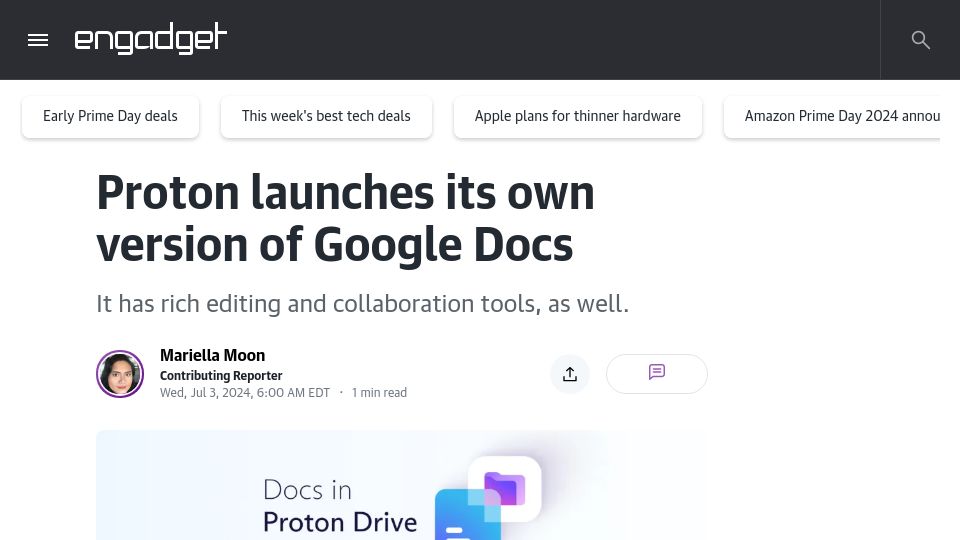960x540 pixels.
Task: Go to Engadget home via logo
Action: point(151,39)
